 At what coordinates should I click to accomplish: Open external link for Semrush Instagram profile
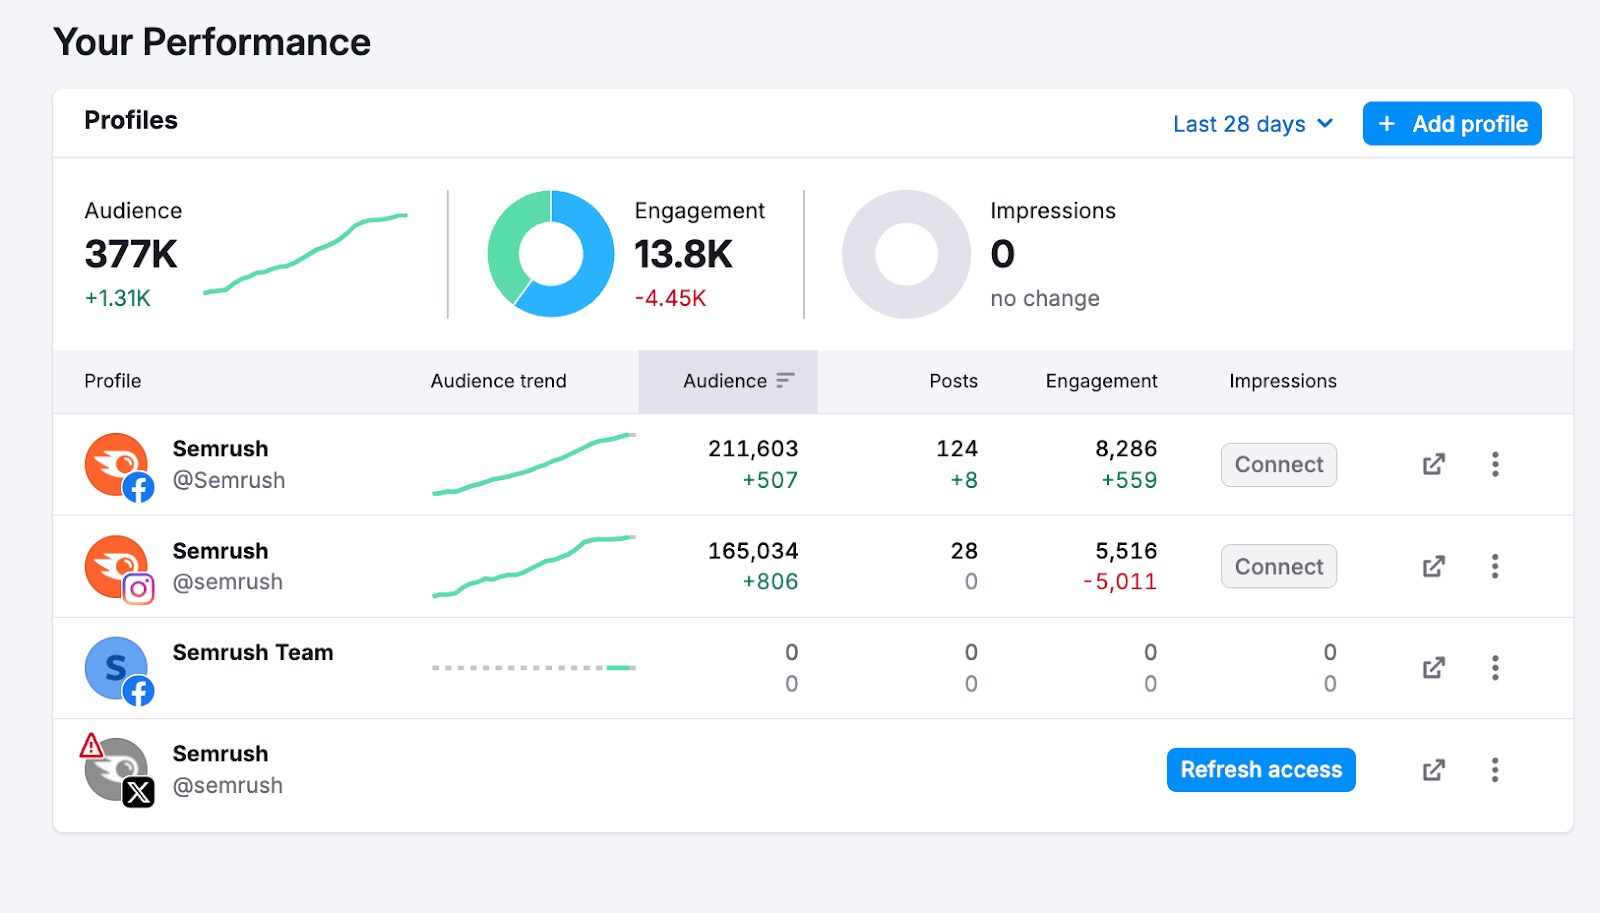click(1433, 566)
